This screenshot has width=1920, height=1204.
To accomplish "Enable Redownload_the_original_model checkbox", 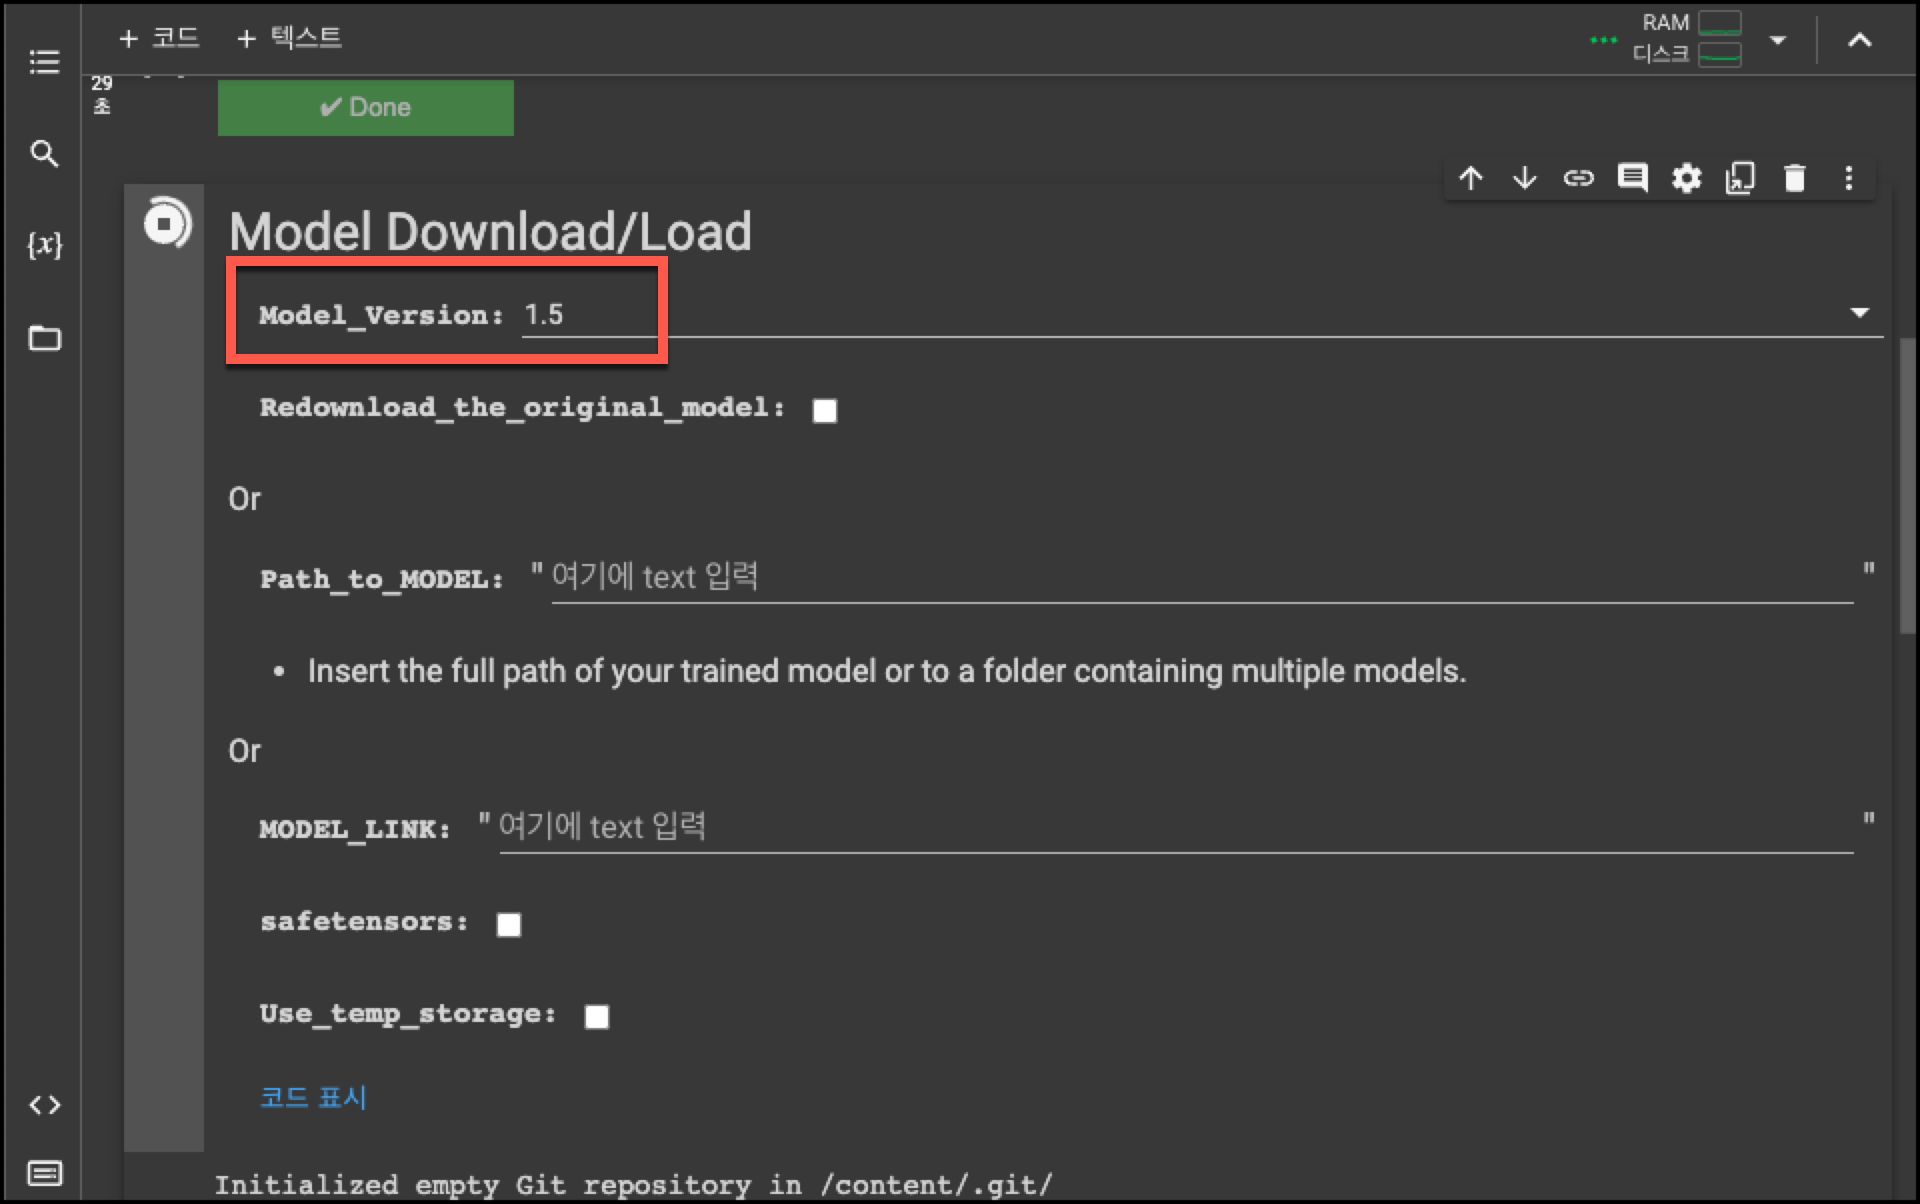I will (x=825, y=411).
